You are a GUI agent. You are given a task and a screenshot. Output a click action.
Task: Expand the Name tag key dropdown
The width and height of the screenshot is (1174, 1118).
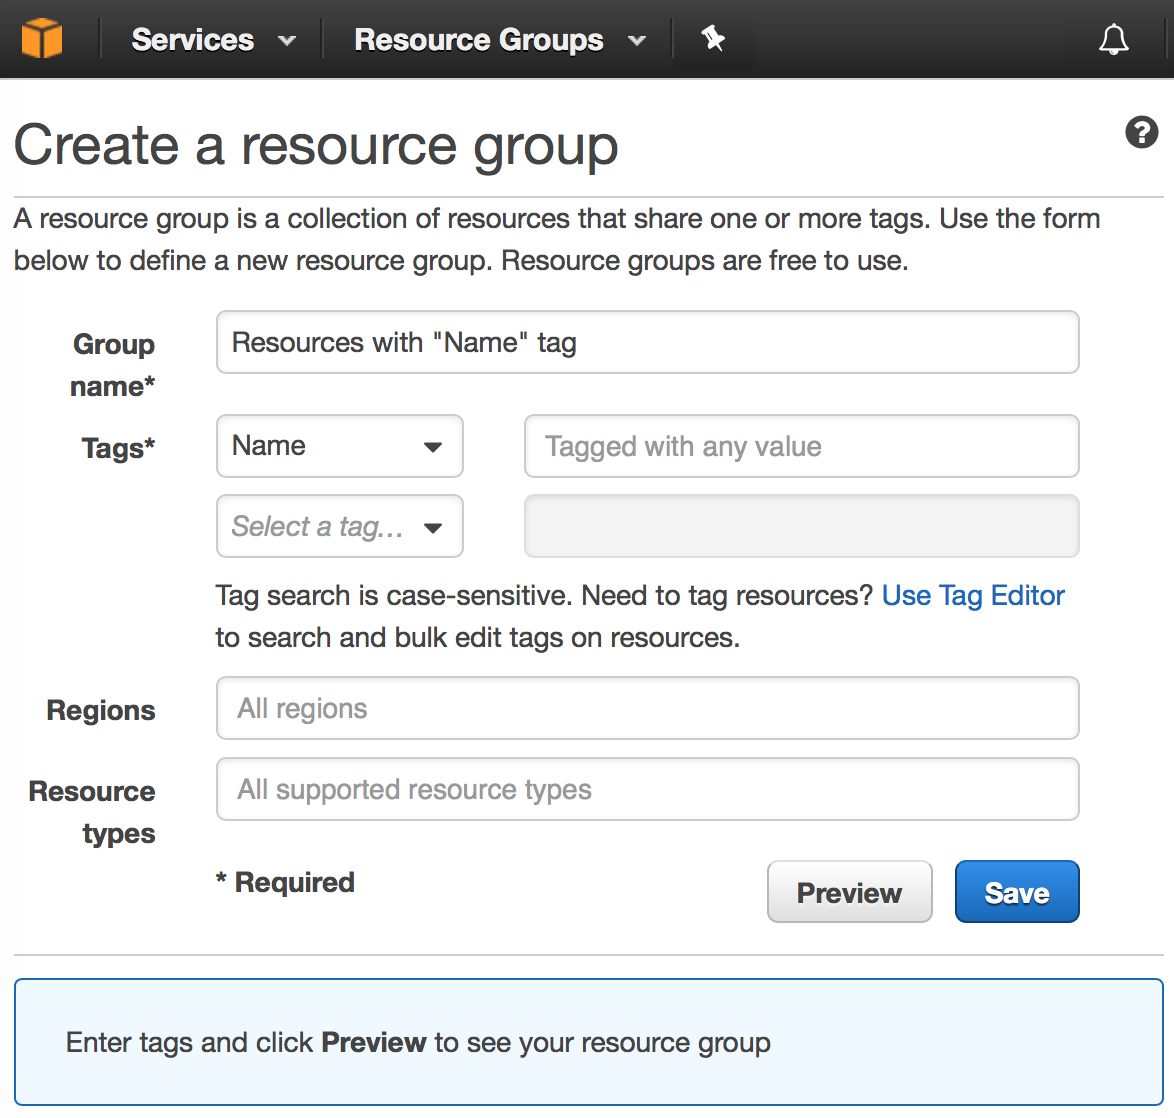point(340,446)
